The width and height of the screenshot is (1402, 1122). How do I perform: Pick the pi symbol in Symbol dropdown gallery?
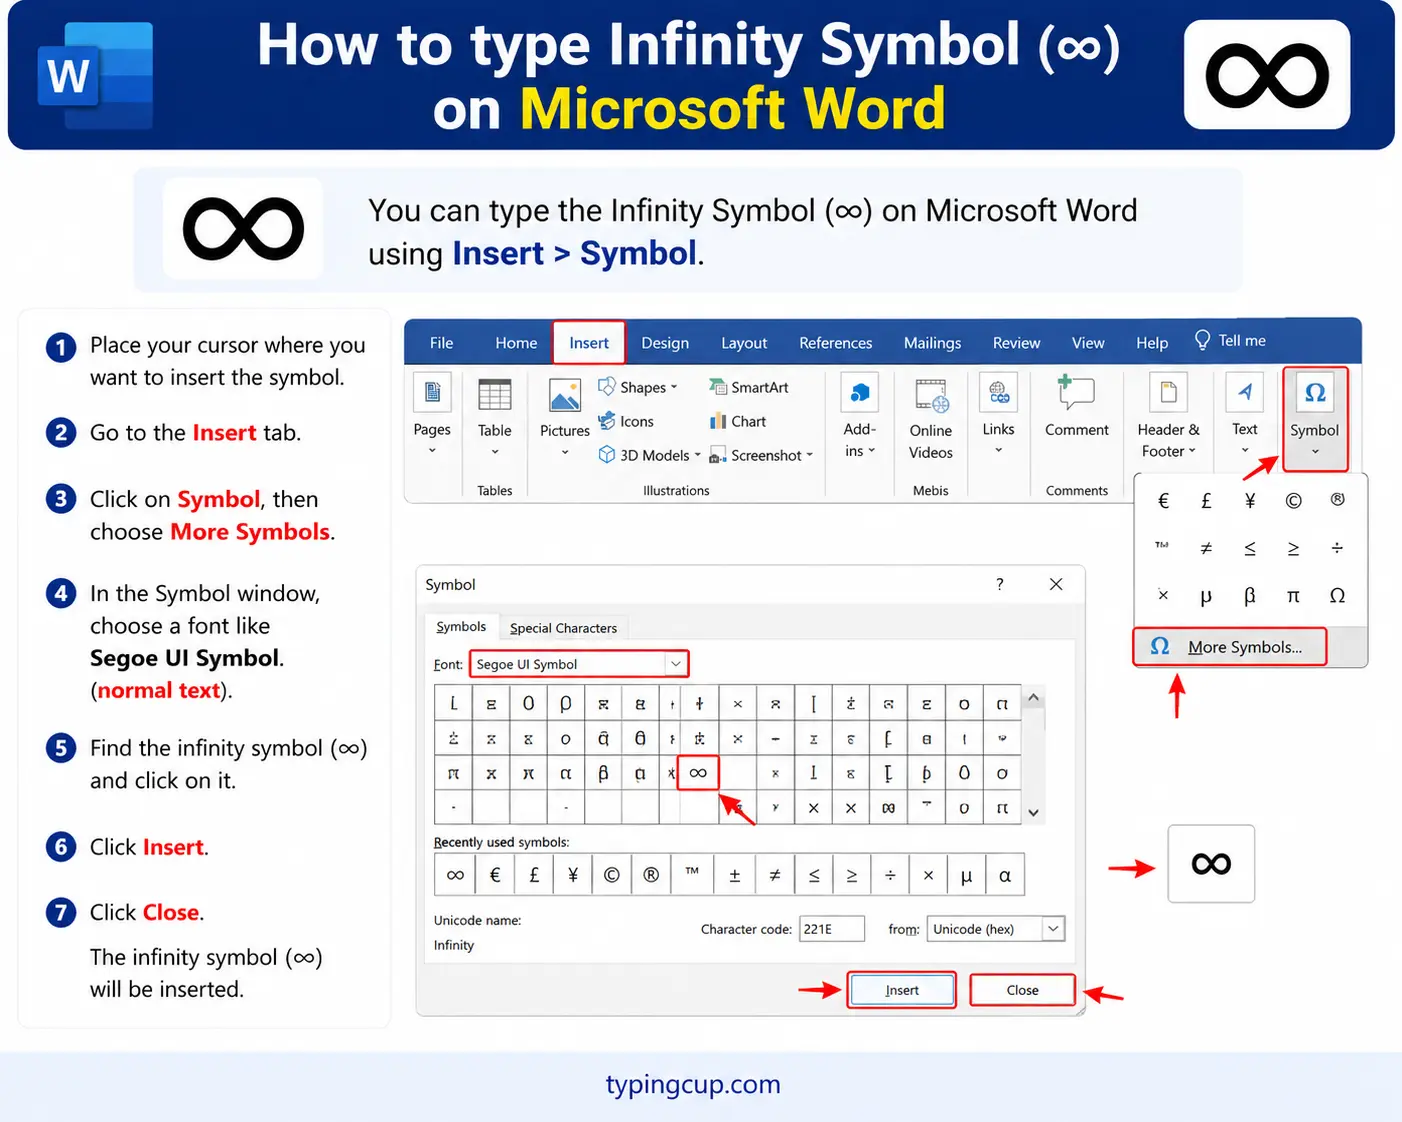(1293, 596)
